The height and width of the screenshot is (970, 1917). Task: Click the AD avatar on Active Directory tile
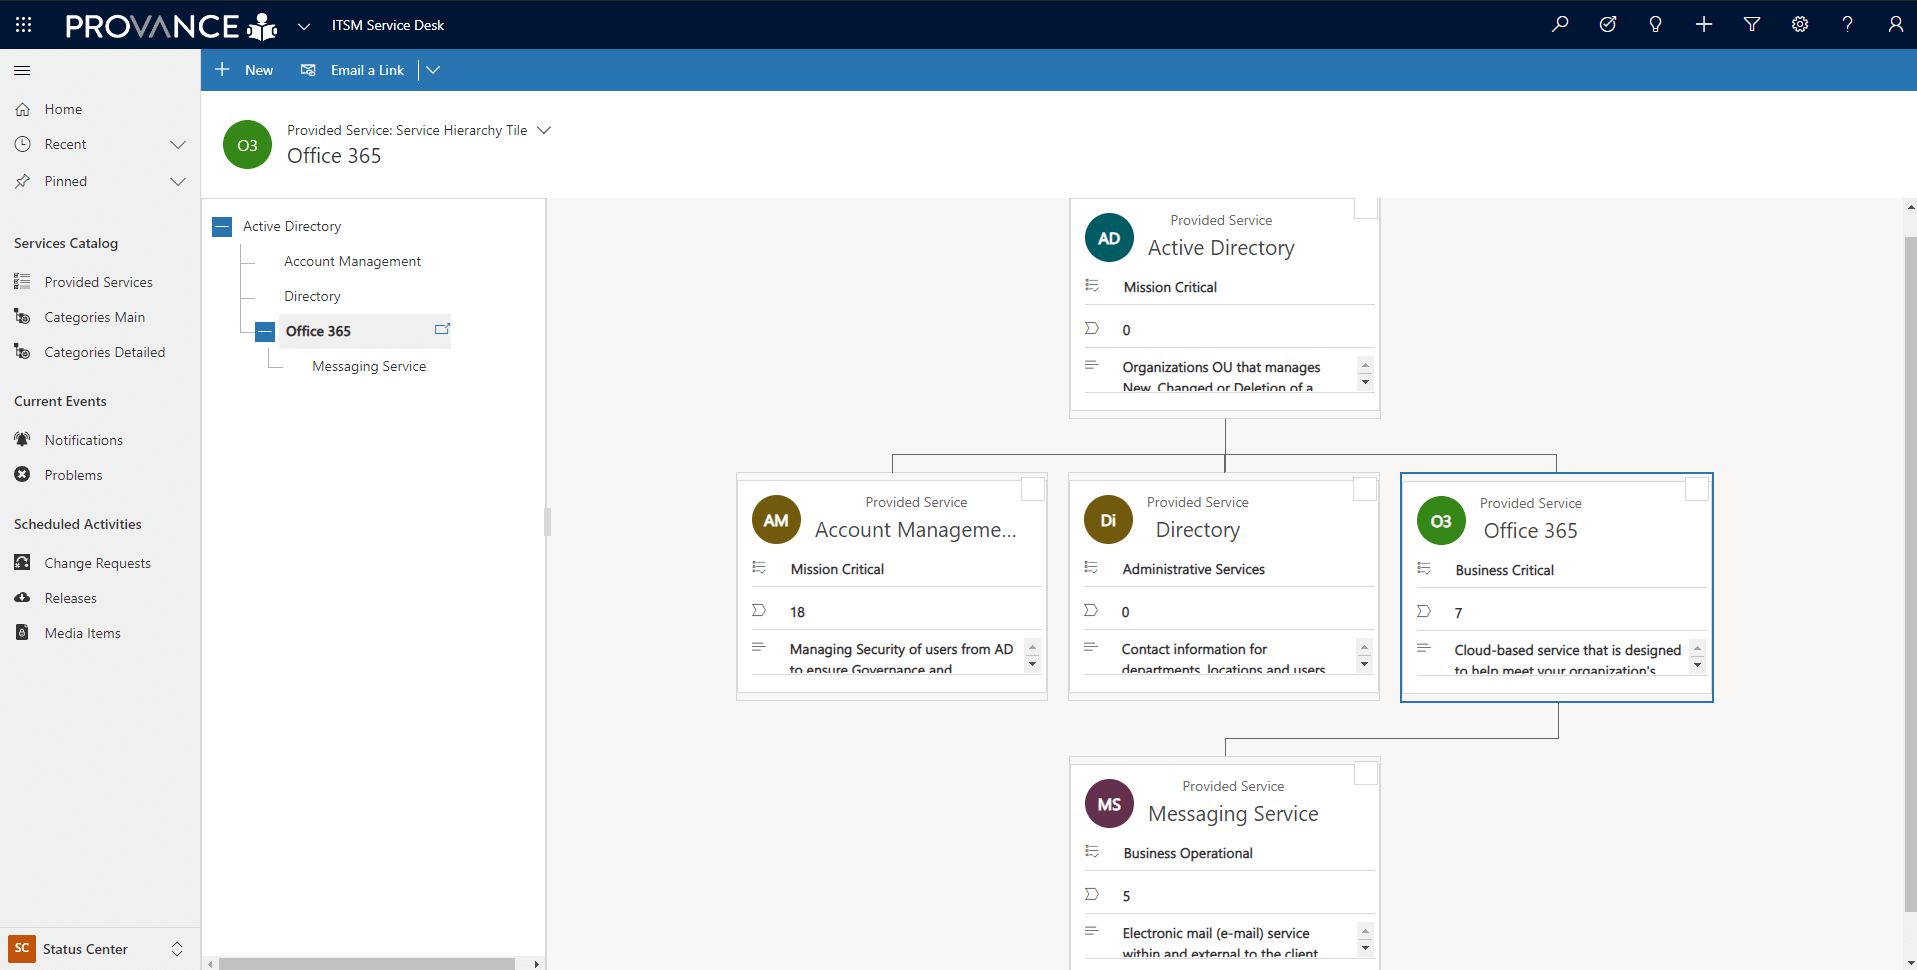(1109, 238)
